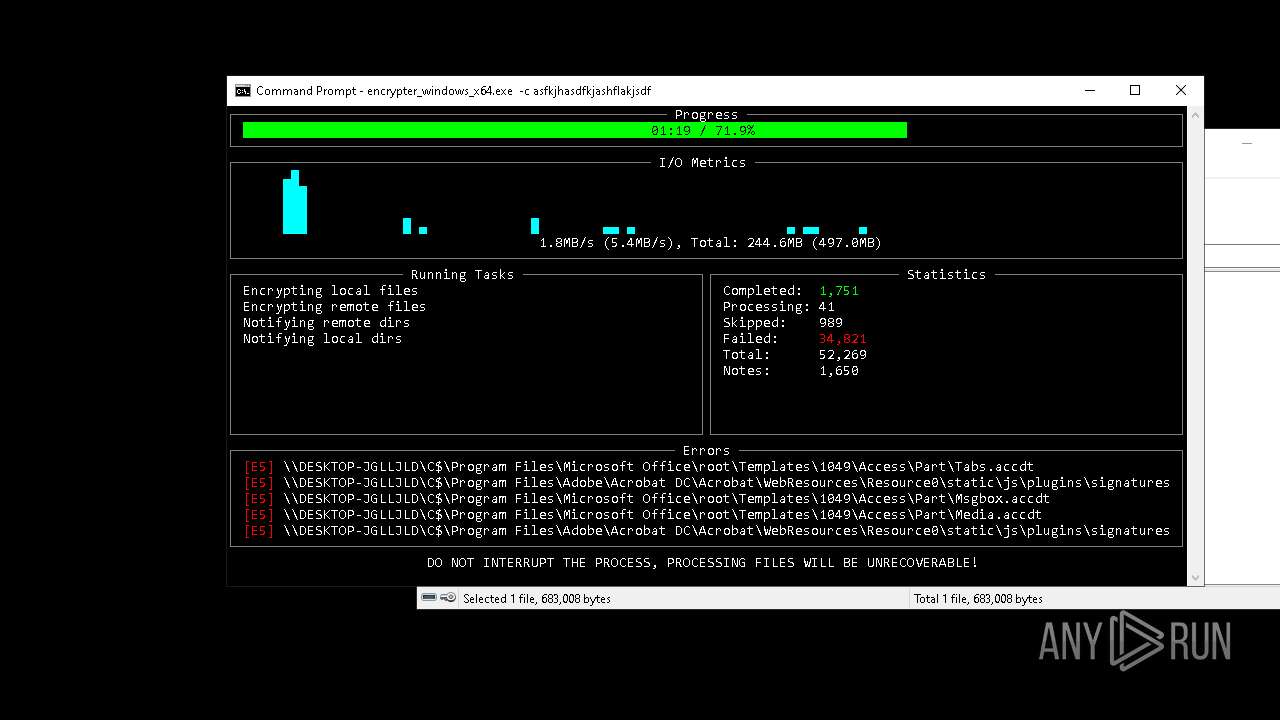Click the I/O throughput text 1.8MB/s

[567, 243]
